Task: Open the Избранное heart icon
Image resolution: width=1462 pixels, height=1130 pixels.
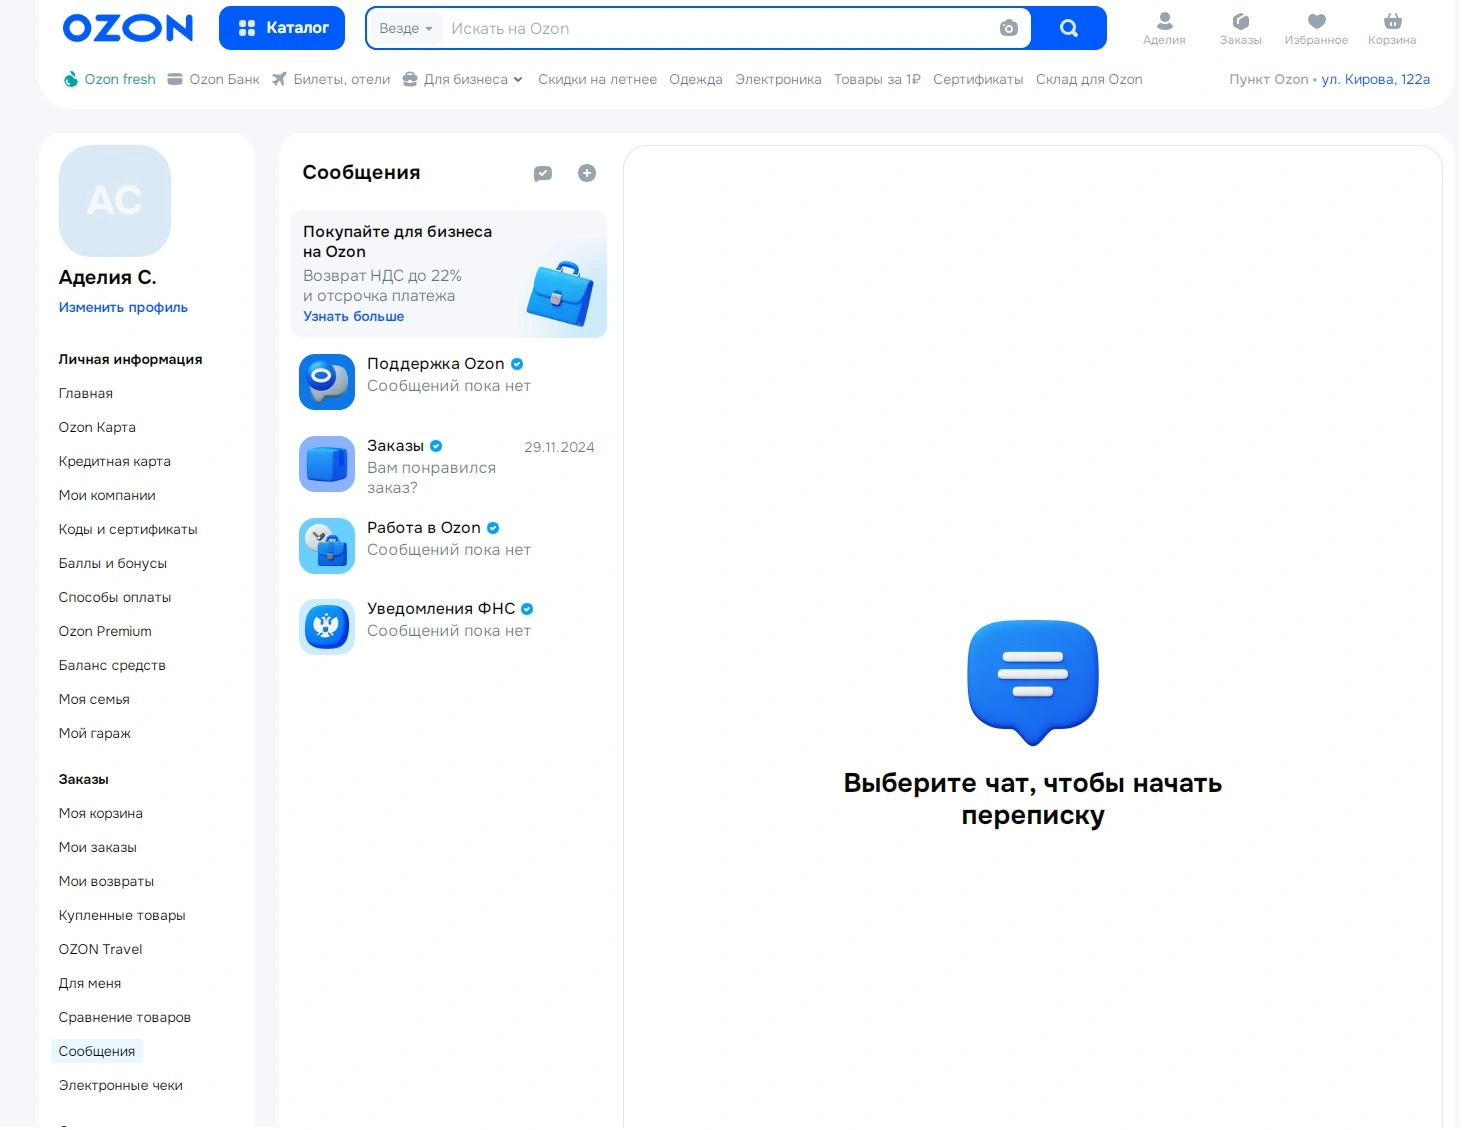Action: coord(1316,28)
